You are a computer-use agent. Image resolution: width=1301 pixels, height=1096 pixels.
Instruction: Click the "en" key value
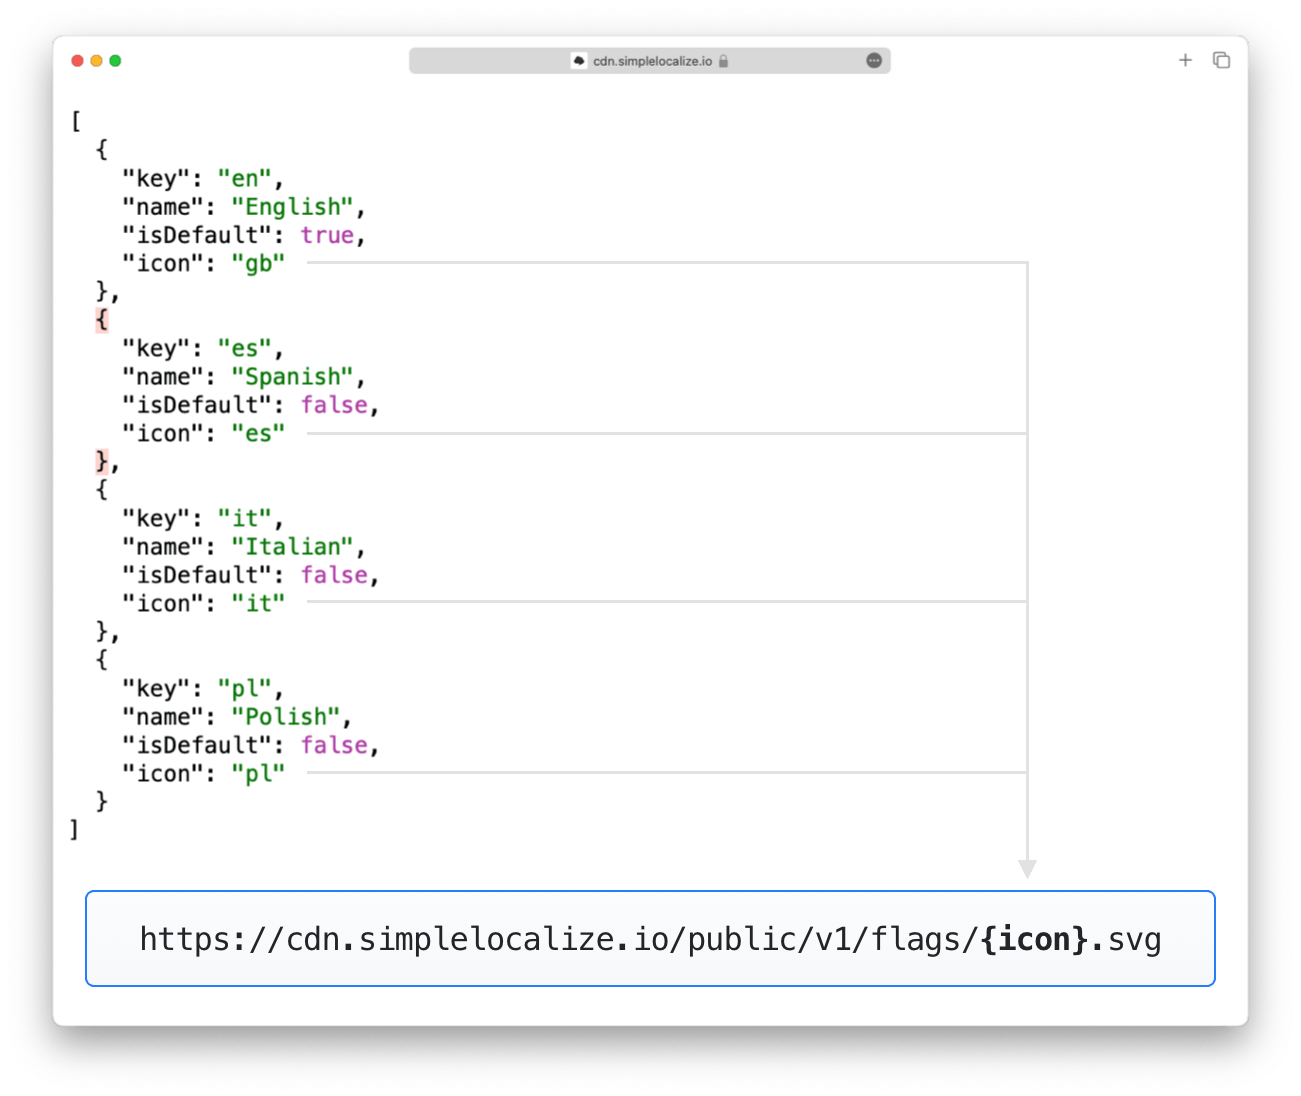point(244,179)
